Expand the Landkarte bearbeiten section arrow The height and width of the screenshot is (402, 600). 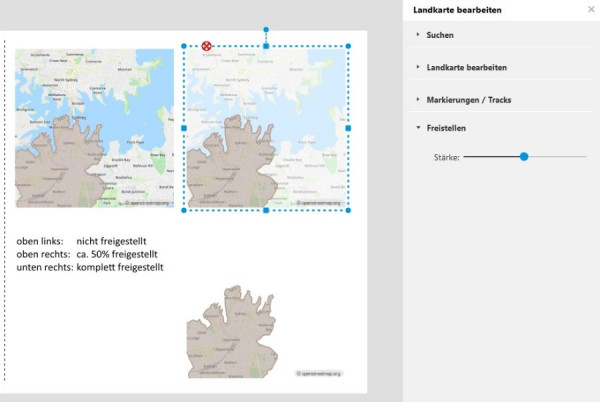418,67
